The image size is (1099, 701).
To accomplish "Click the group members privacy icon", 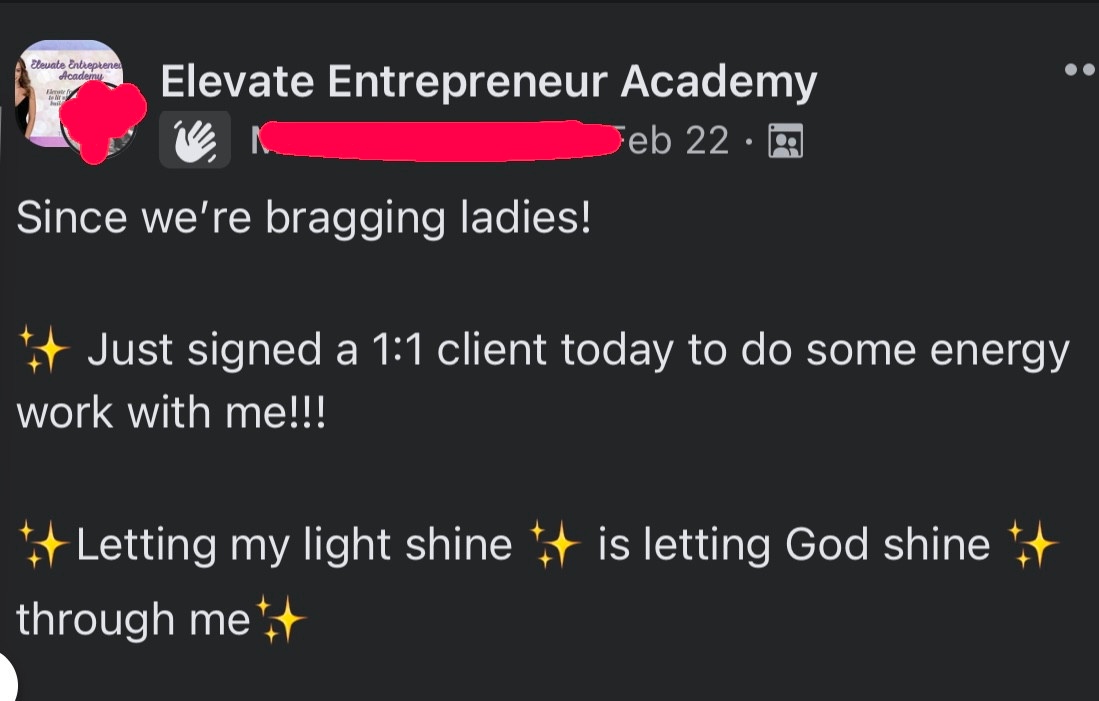I will pos(785,142).
